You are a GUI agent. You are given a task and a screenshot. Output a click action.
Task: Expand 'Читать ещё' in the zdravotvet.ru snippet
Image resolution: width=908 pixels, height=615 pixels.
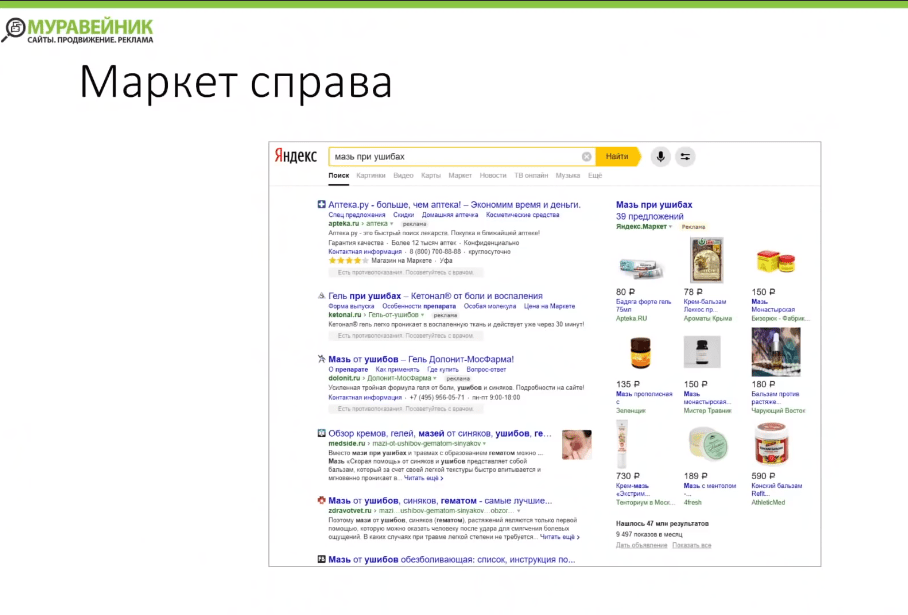point(559,537)
